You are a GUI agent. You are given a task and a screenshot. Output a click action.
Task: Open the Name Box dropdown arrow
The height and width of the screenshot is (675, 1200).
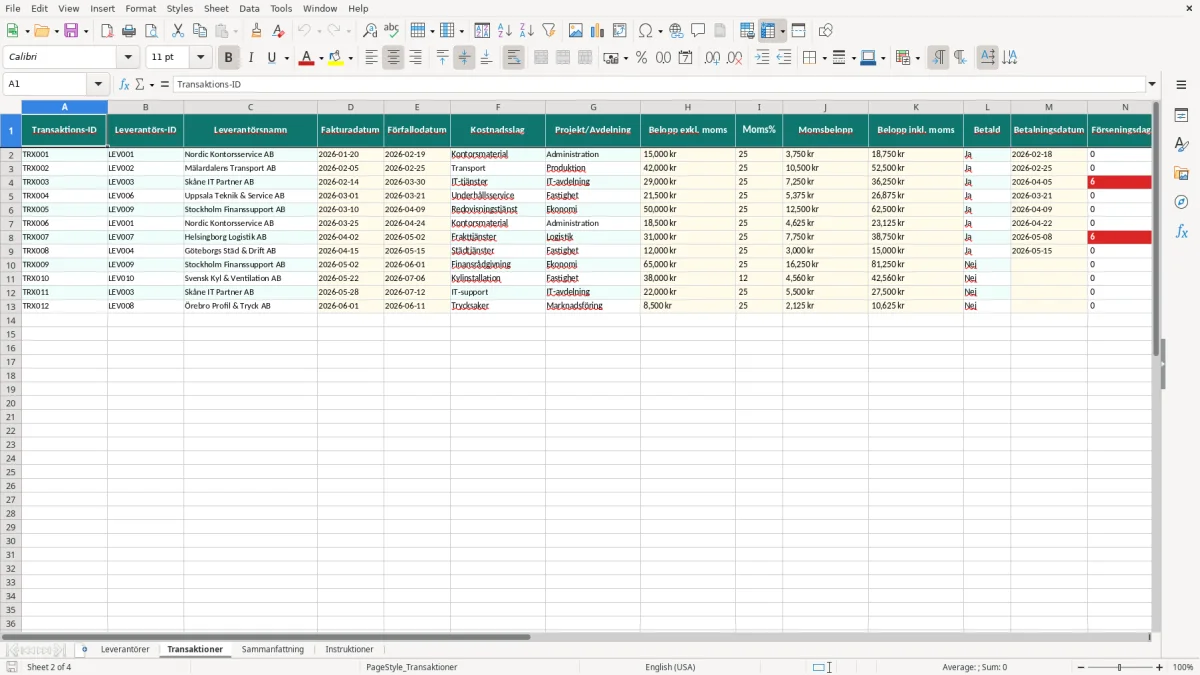(x=97, y=84)
